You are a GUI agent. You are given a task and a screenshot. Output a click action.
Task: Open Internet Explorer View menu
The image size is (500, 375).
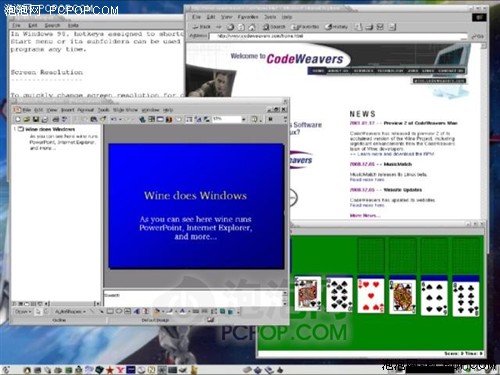coord(227,17)
